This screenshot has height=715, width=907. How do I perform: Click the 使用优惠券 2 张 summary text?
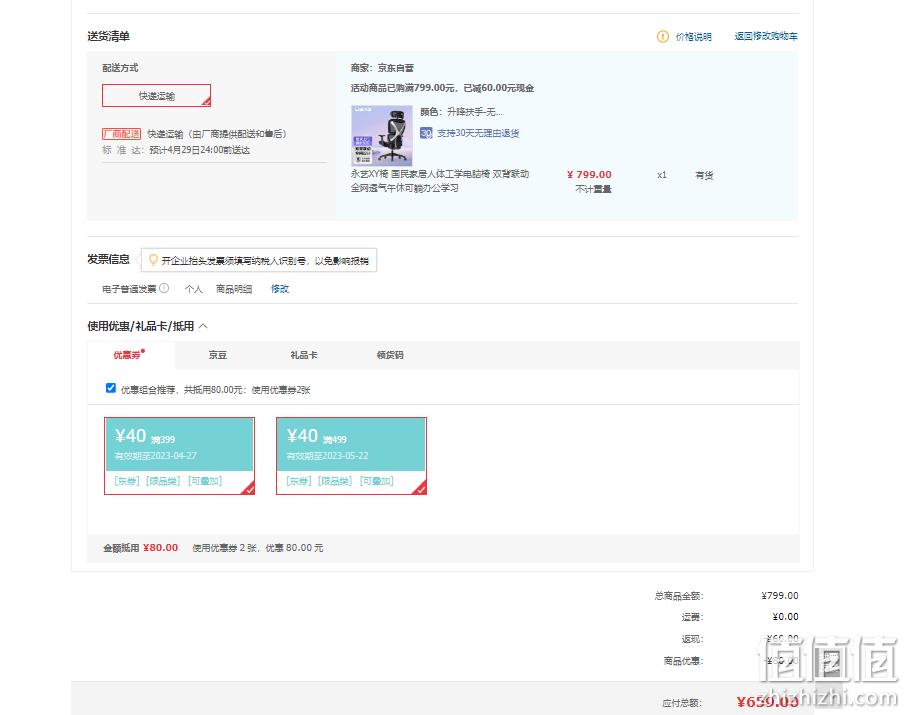(257, 547)
